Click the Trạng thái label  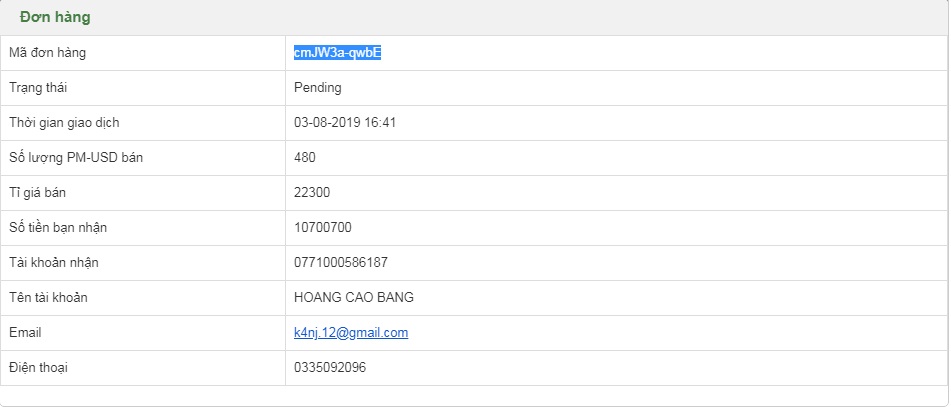(x=38, y=88)
